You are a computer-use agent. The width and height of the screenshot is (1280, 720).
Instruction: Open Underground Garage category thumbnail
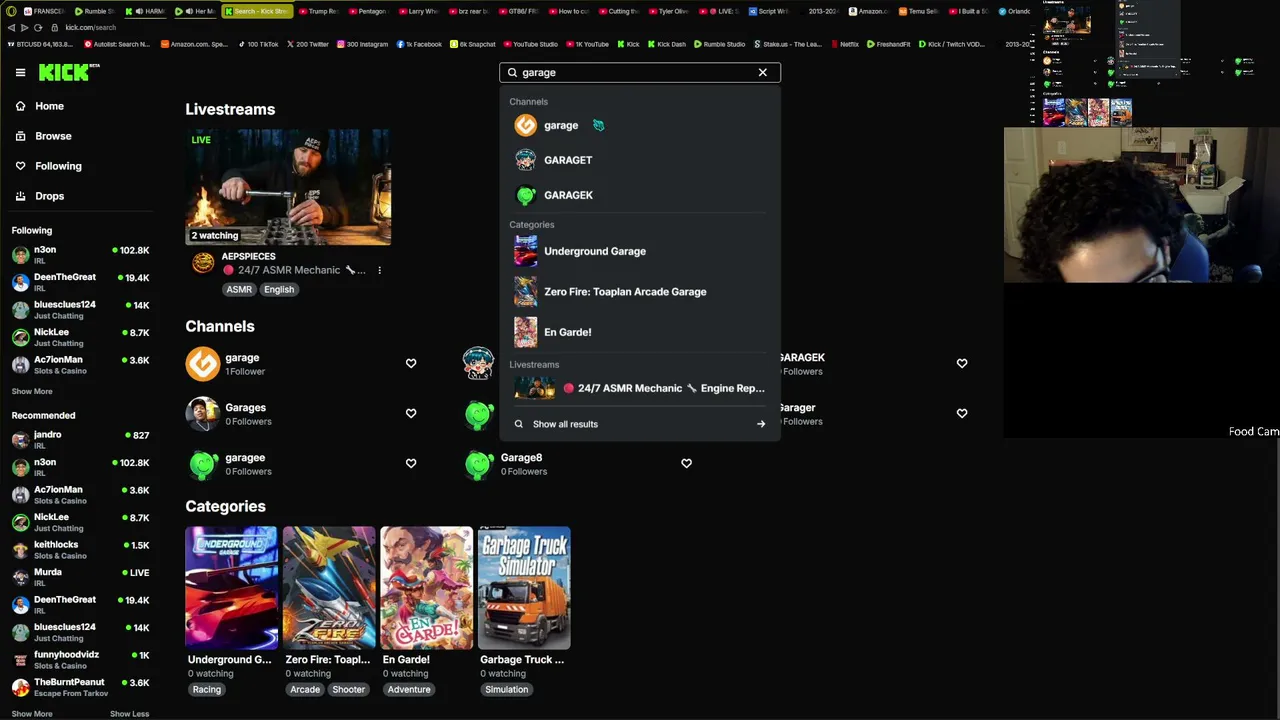(232, 588)
